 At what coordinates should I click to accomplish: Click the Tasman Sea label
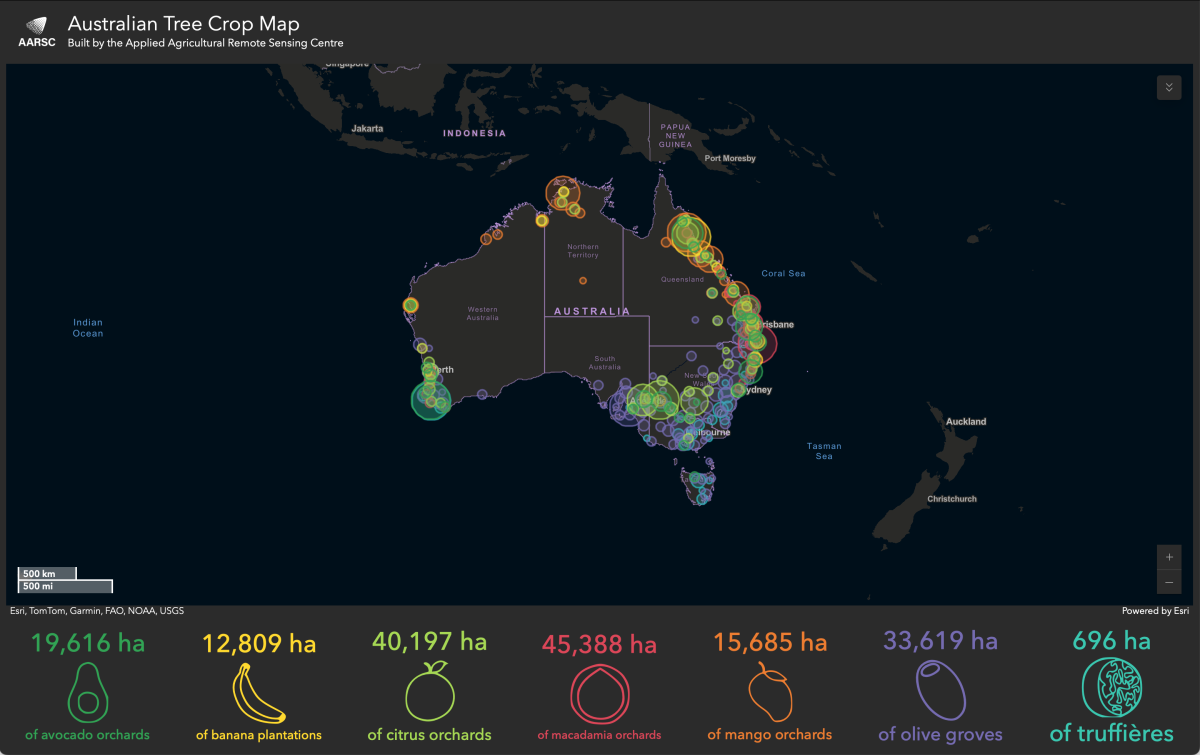824,451
